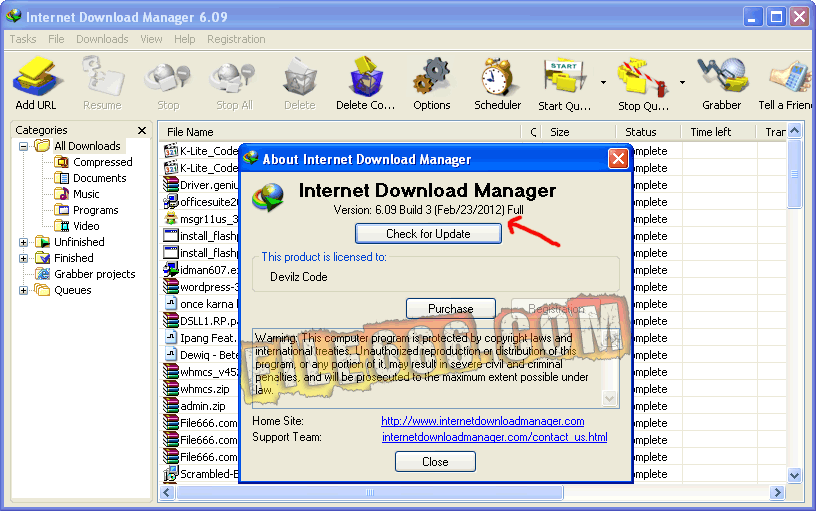Sort by the Status column header
This screenshot has width=816, height=511.
point(648,132)
